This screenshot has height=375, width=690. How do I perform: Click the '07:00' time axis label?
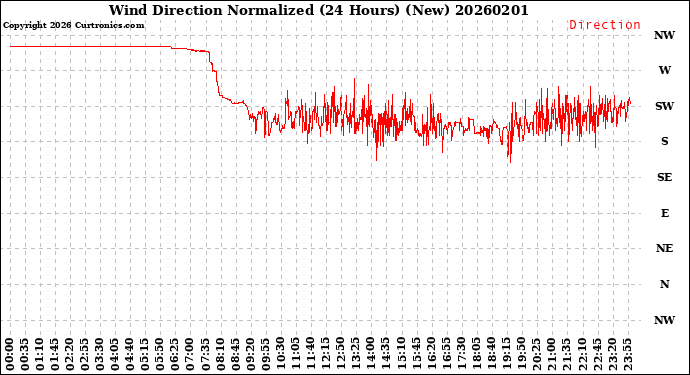click(190, 355)
